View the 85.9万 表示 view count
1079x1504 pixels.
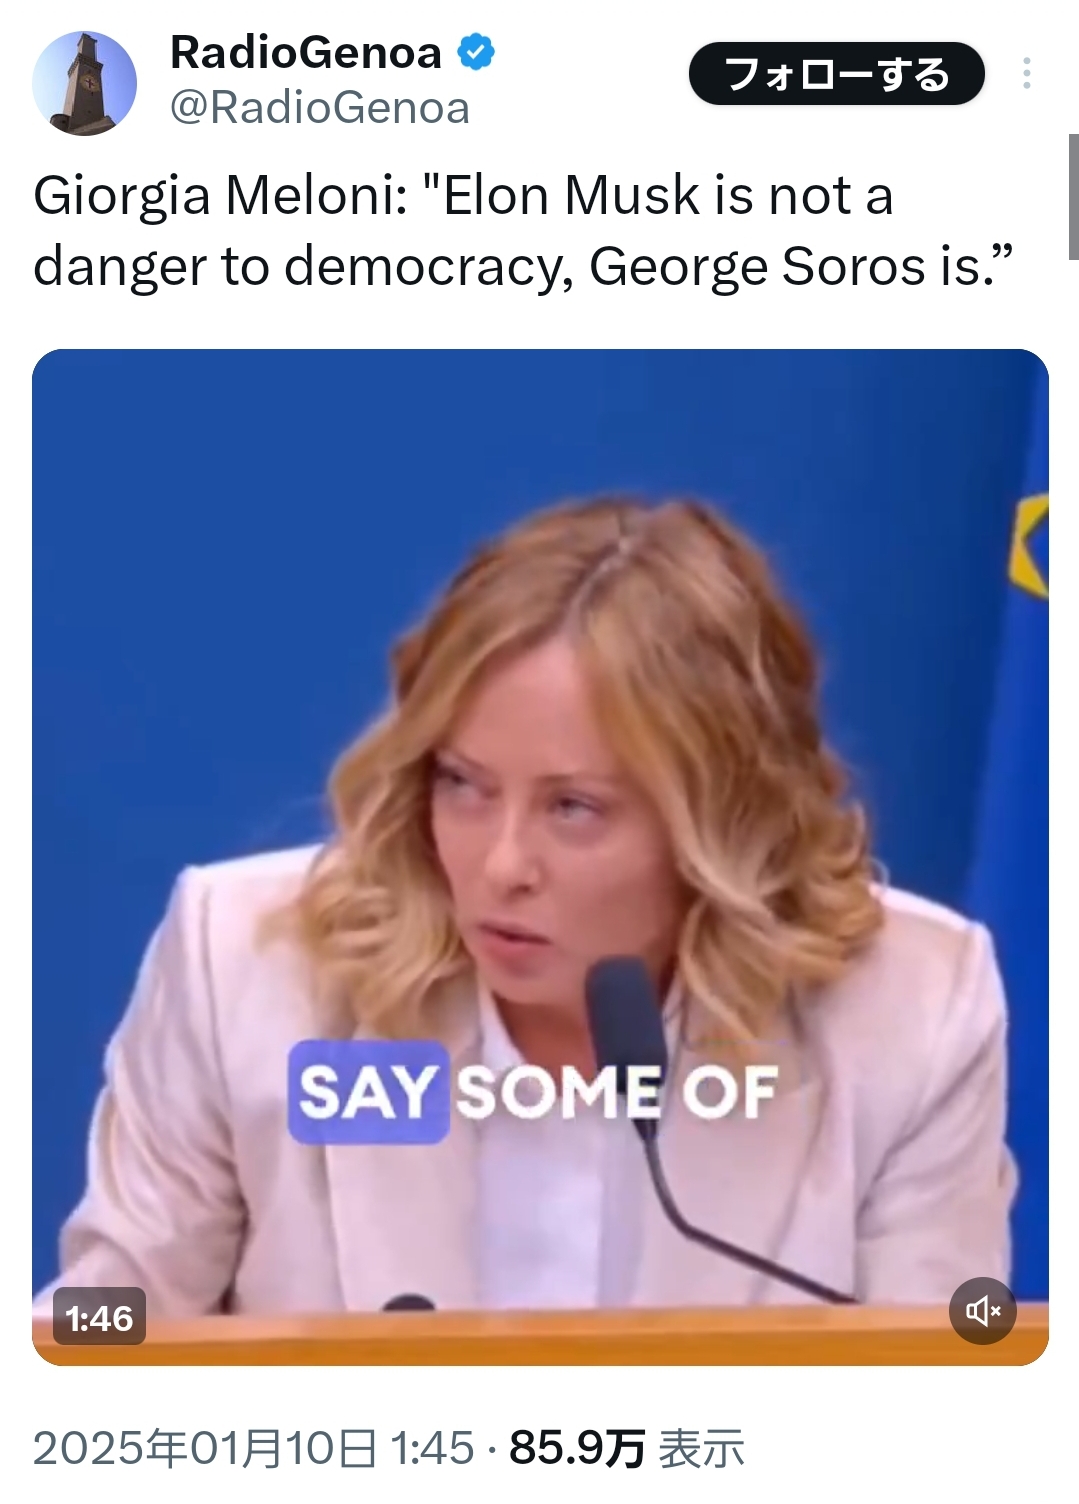pos(627,1448)
